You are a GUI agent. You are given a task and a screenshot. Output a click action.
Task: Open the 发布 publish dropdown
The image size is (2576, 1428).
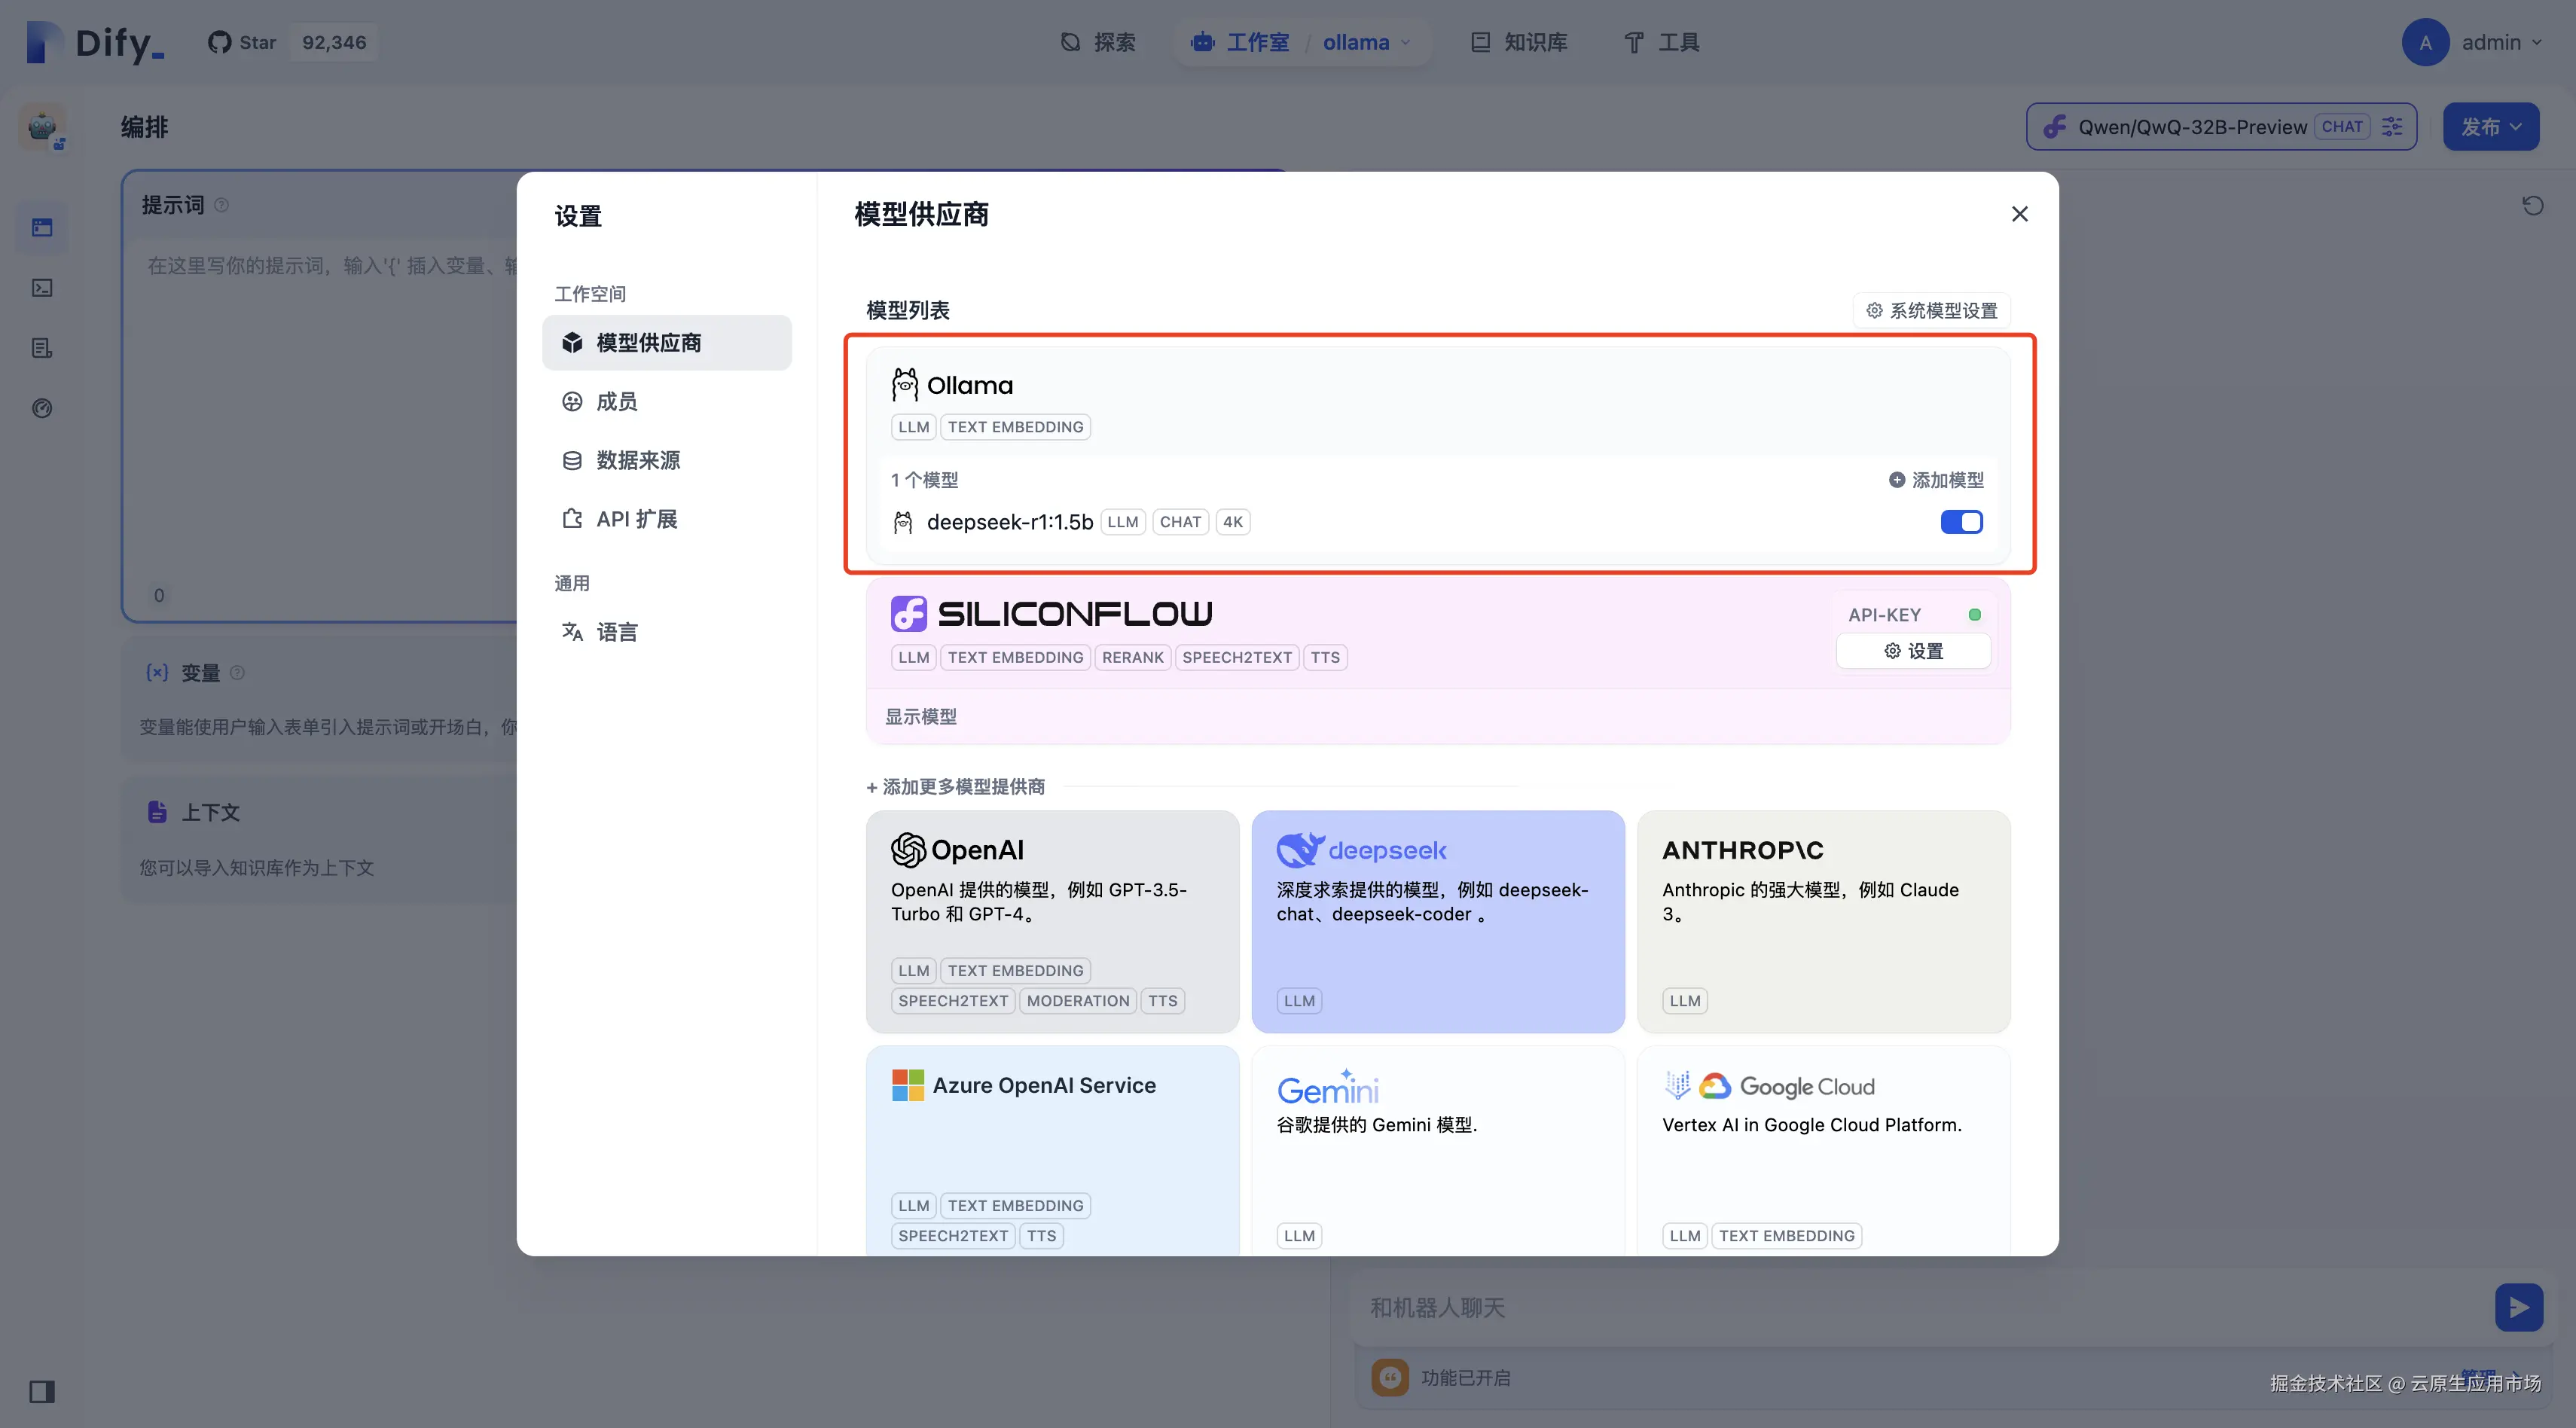click(x=2490, y=127)
